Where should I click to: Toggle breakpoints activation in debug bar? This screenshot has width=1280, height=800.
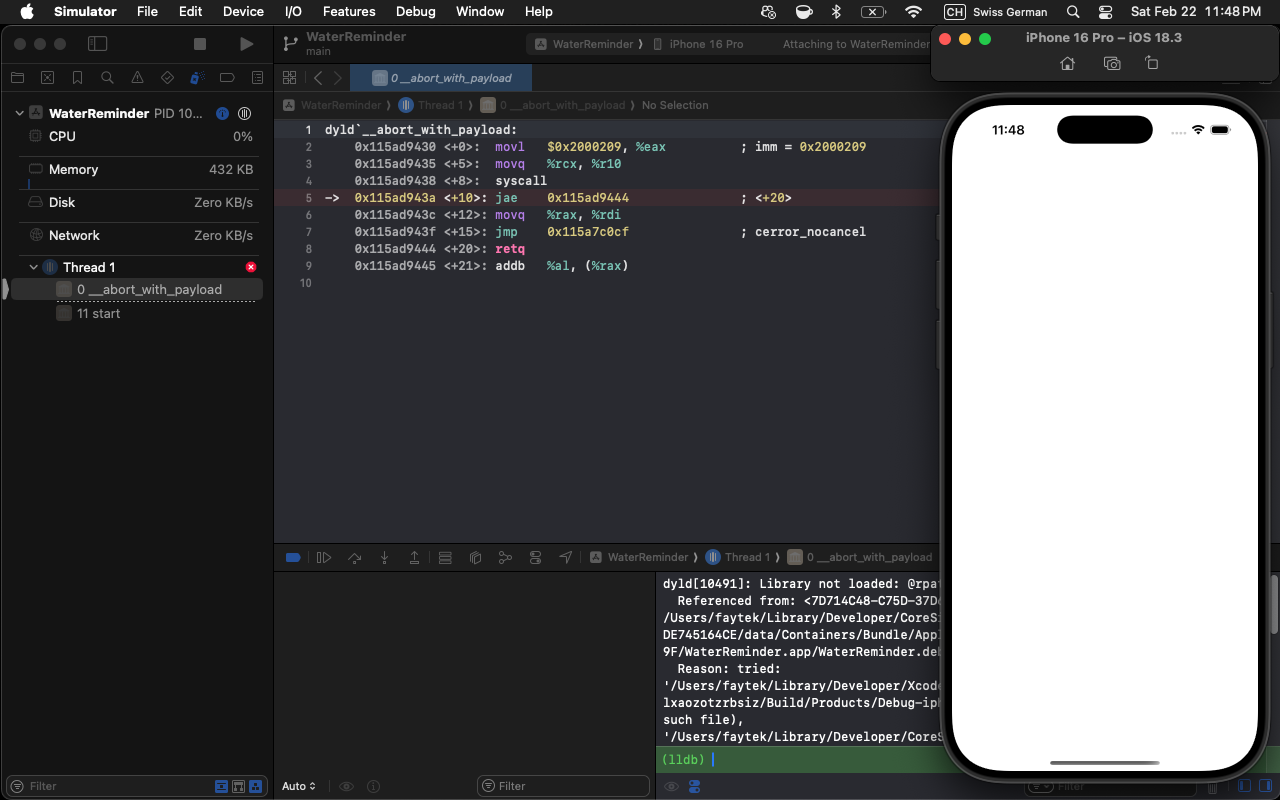click(x=293, y=557)
